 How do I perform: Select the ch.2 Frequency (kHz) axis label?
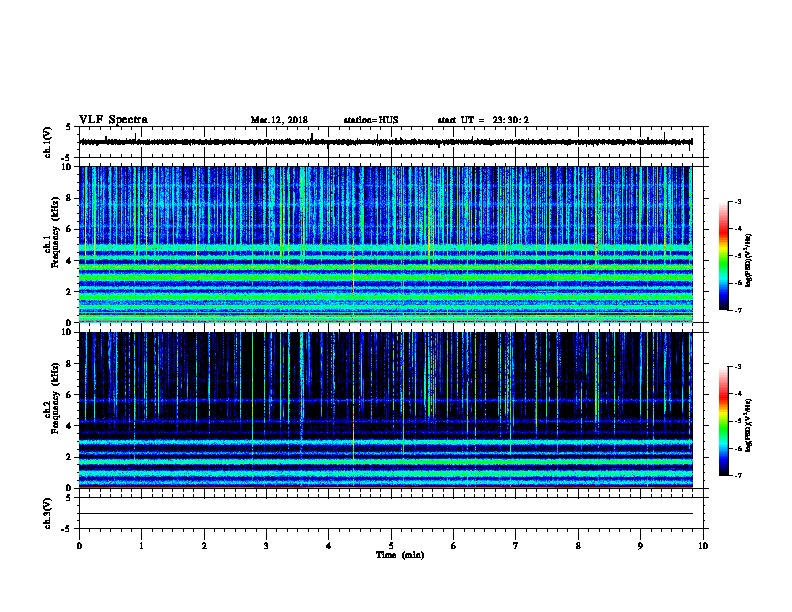(x=51, y=398)
